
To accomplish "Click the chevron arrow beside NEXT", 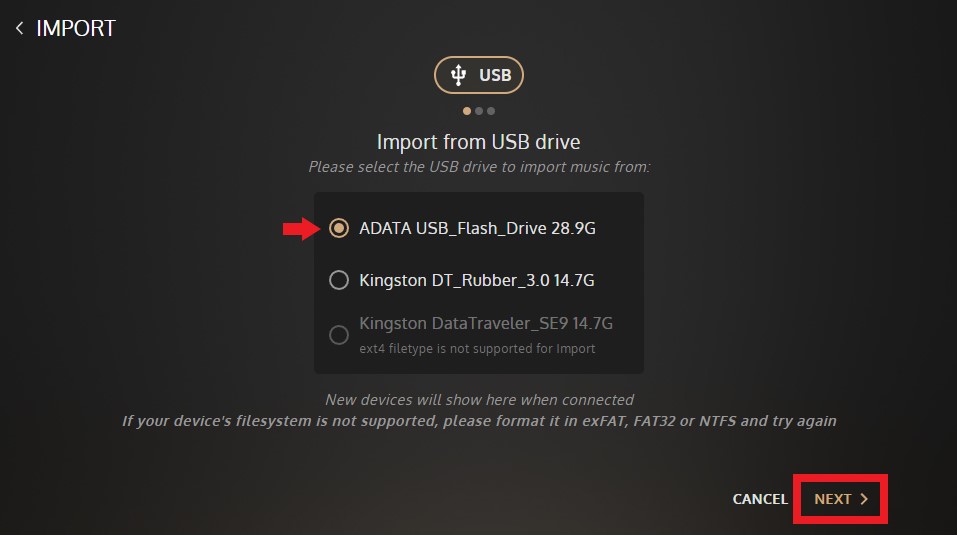I will click(x=864, y=499).
